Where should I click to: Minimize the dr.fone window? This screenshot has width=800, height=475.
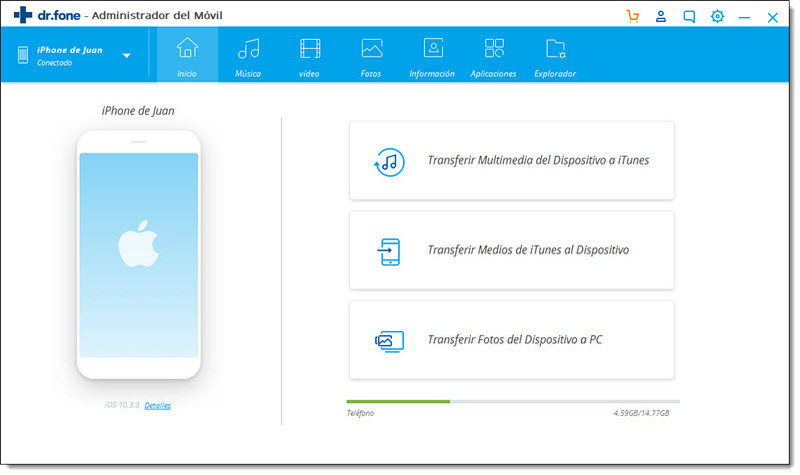point(744,17)
